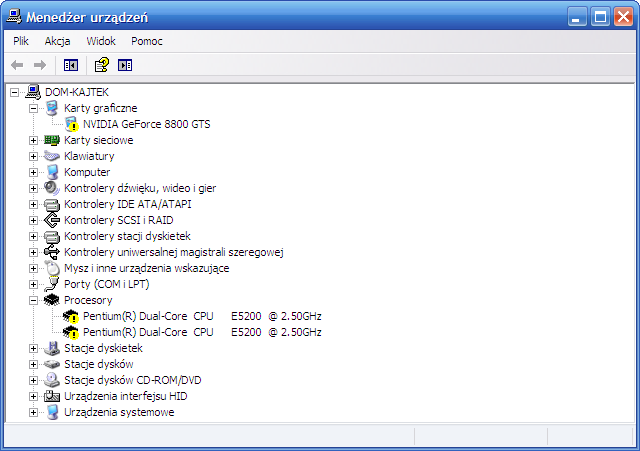Click the Urządzenia interfejsu HID icon
The height and width of the screenshot is (451, 640).
(52, 396)
